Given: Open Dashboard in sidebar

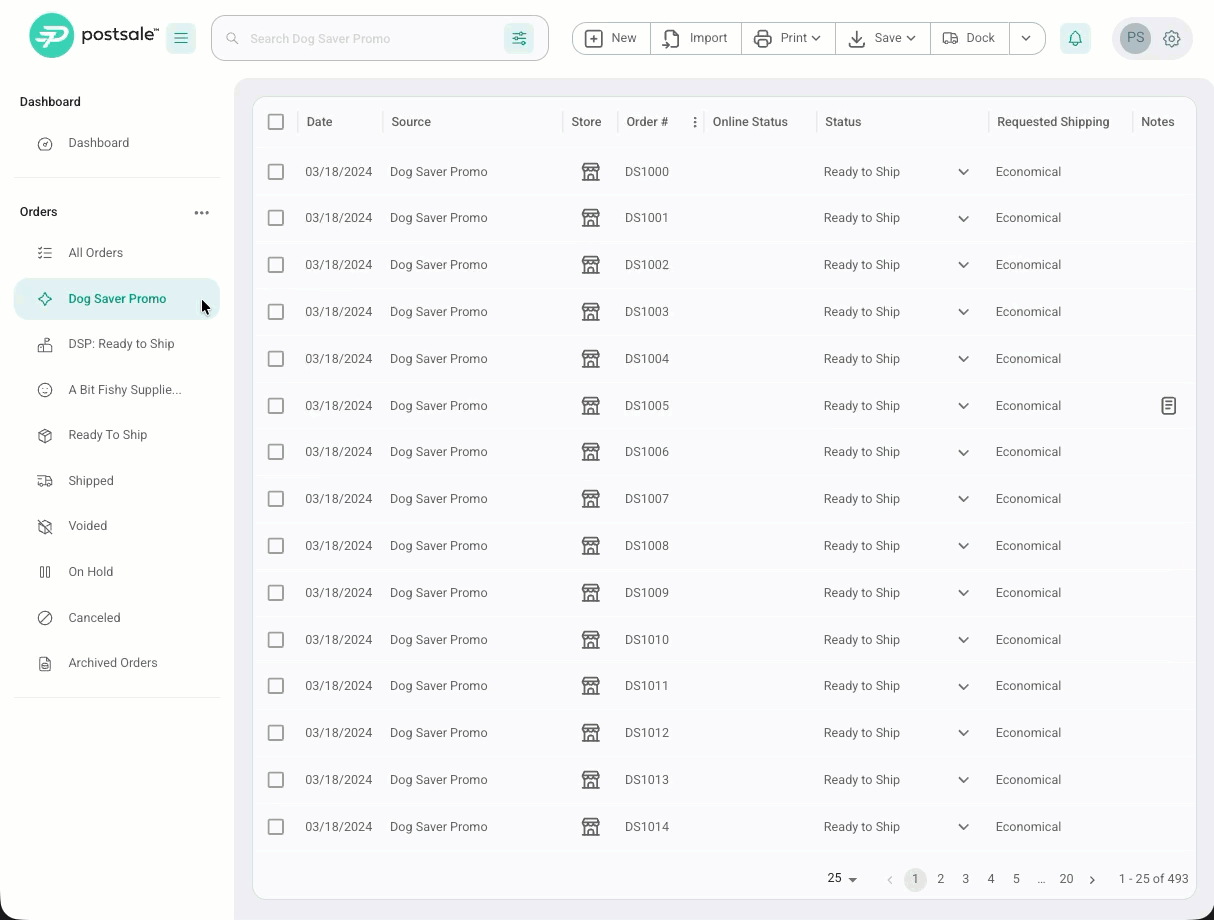Looking at the screenshot, I should 116,143.
